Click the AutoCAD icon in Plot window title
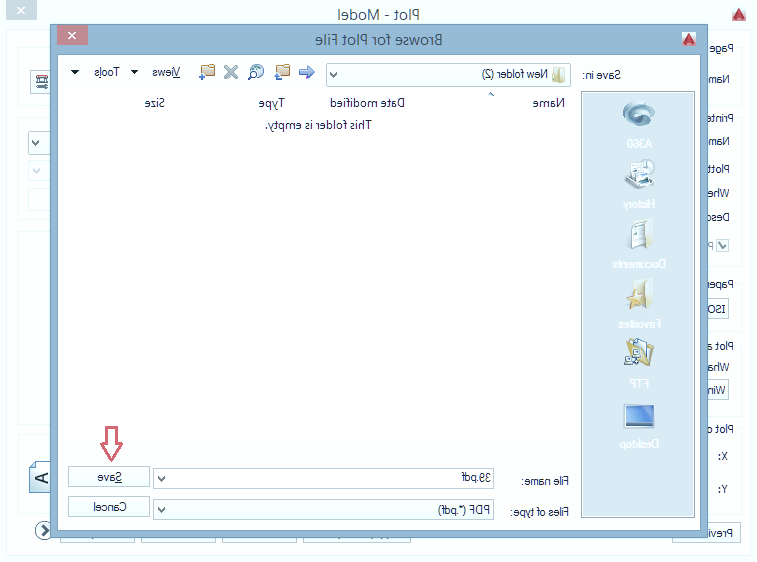The image size is (757, 562). (x=739, y=15)
